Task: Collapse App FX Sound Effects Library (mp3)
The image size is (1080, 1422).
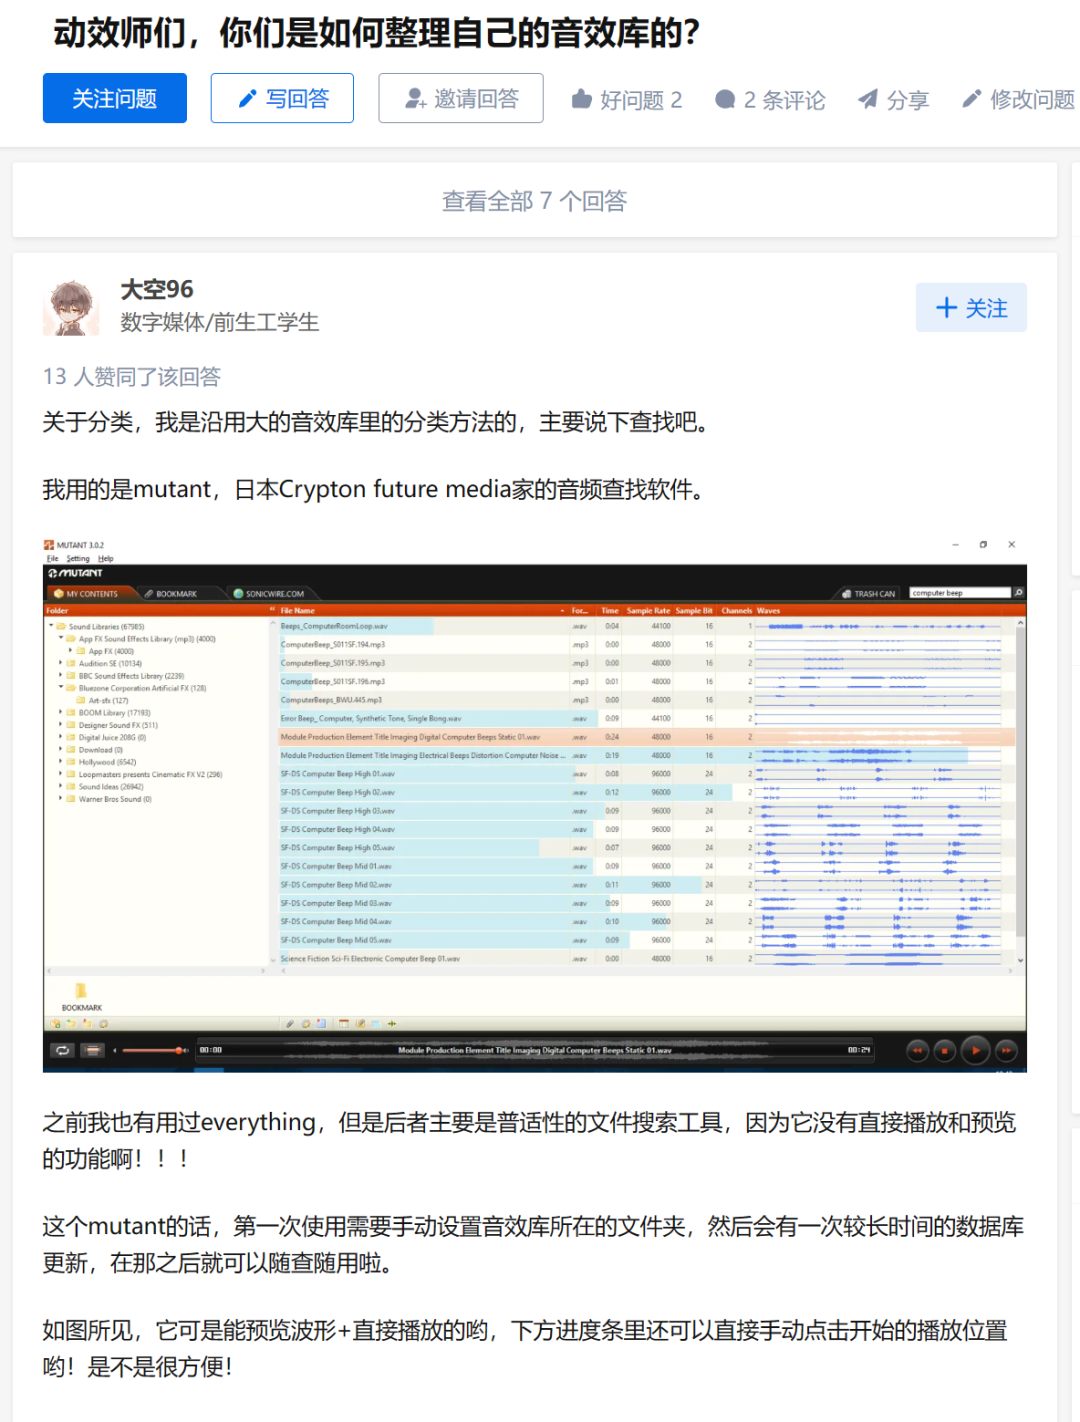Action: click(x=61, y=638)
